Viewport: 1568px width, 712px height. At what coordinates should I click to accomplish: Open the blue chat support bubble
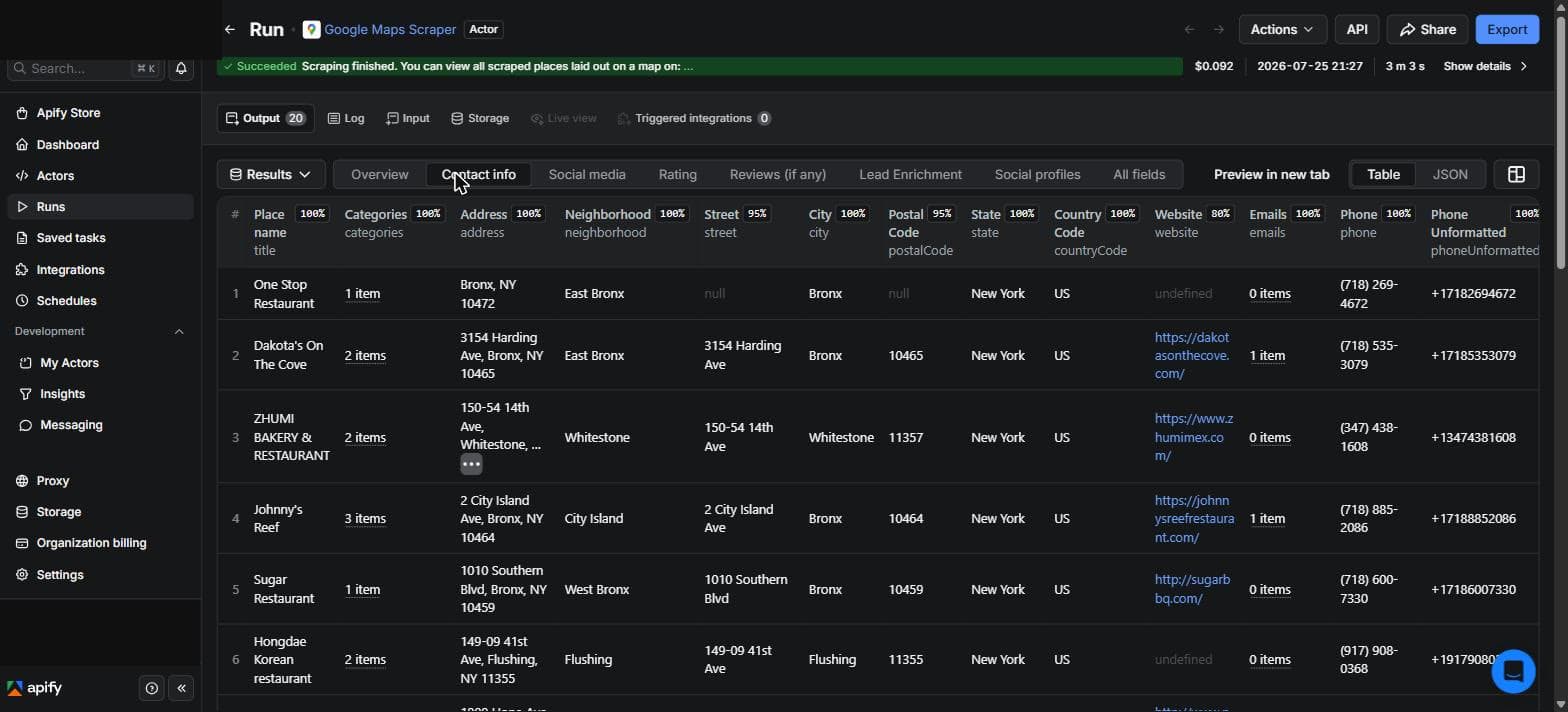(1513, 670)
